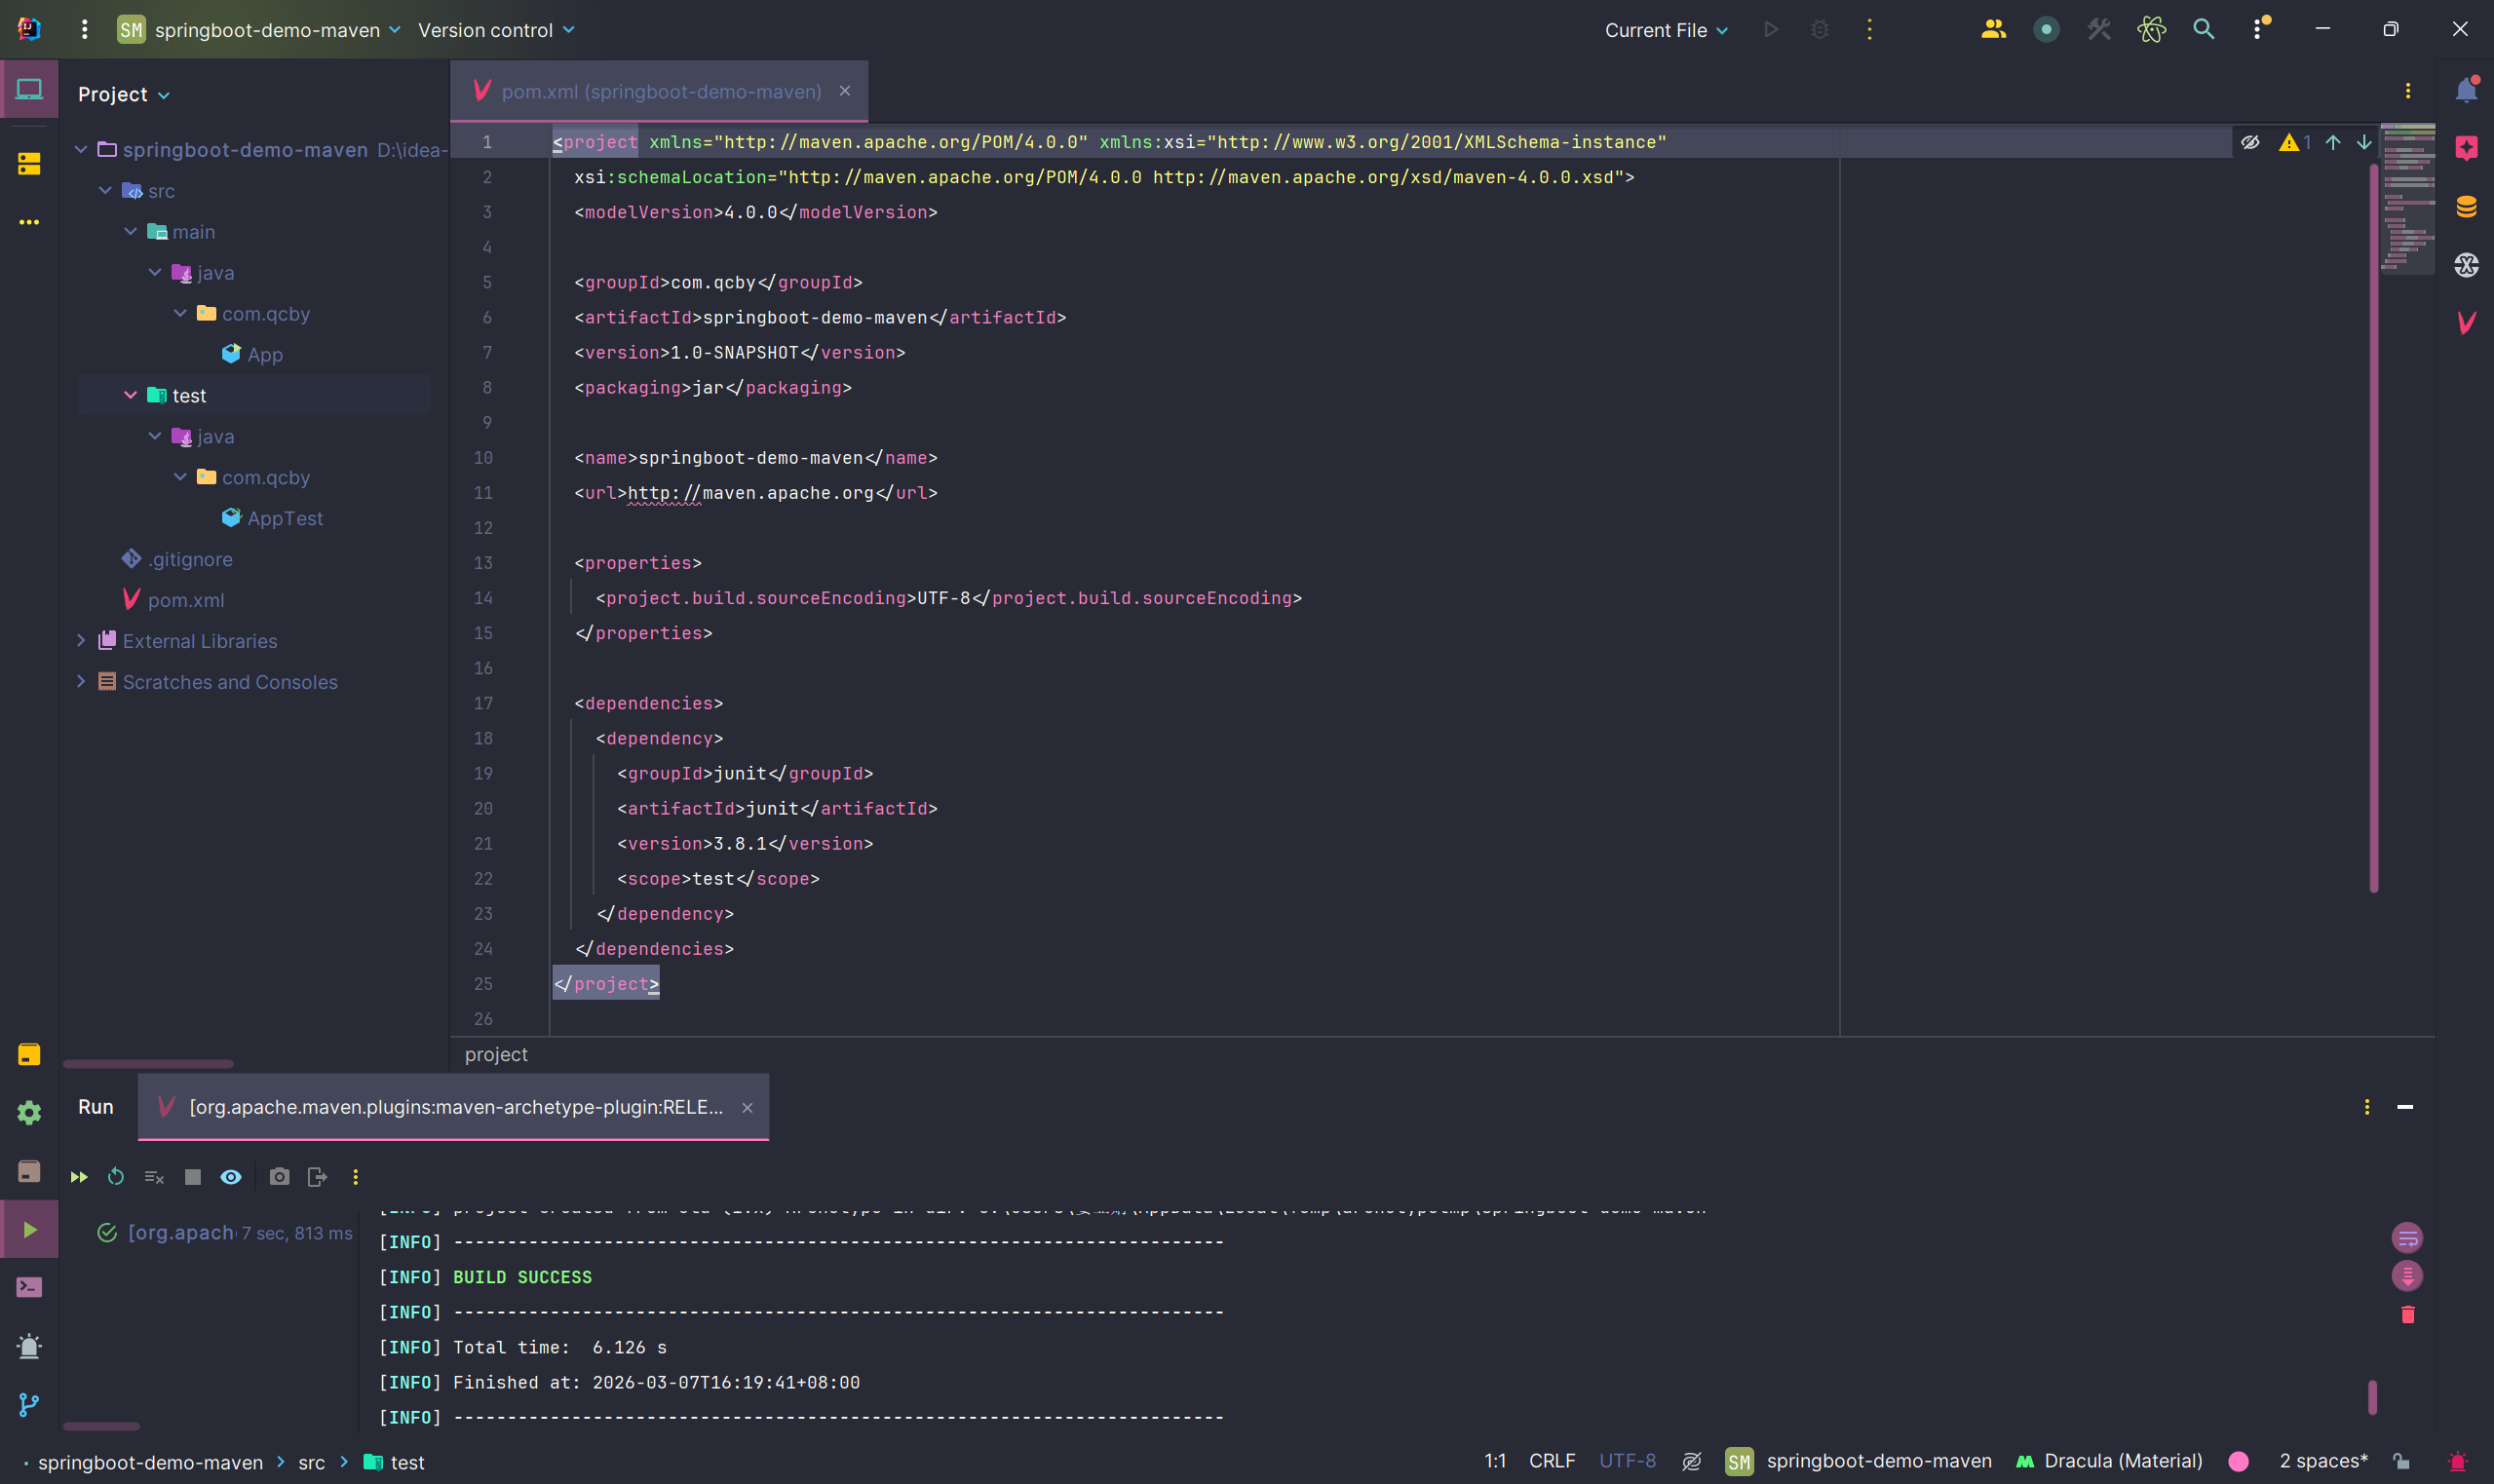
Task: Open the Terminal tool window
Action: 29,1288
